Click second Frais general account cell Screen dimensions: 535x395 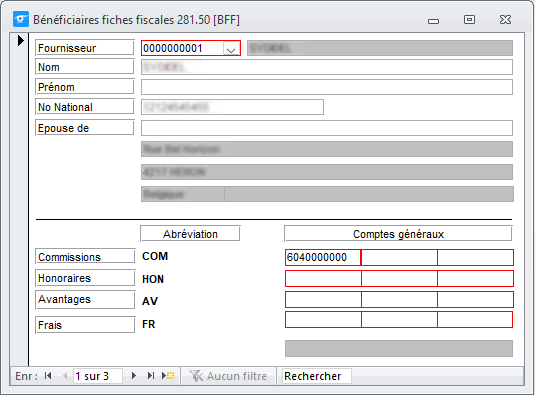(x=399, y=320)
